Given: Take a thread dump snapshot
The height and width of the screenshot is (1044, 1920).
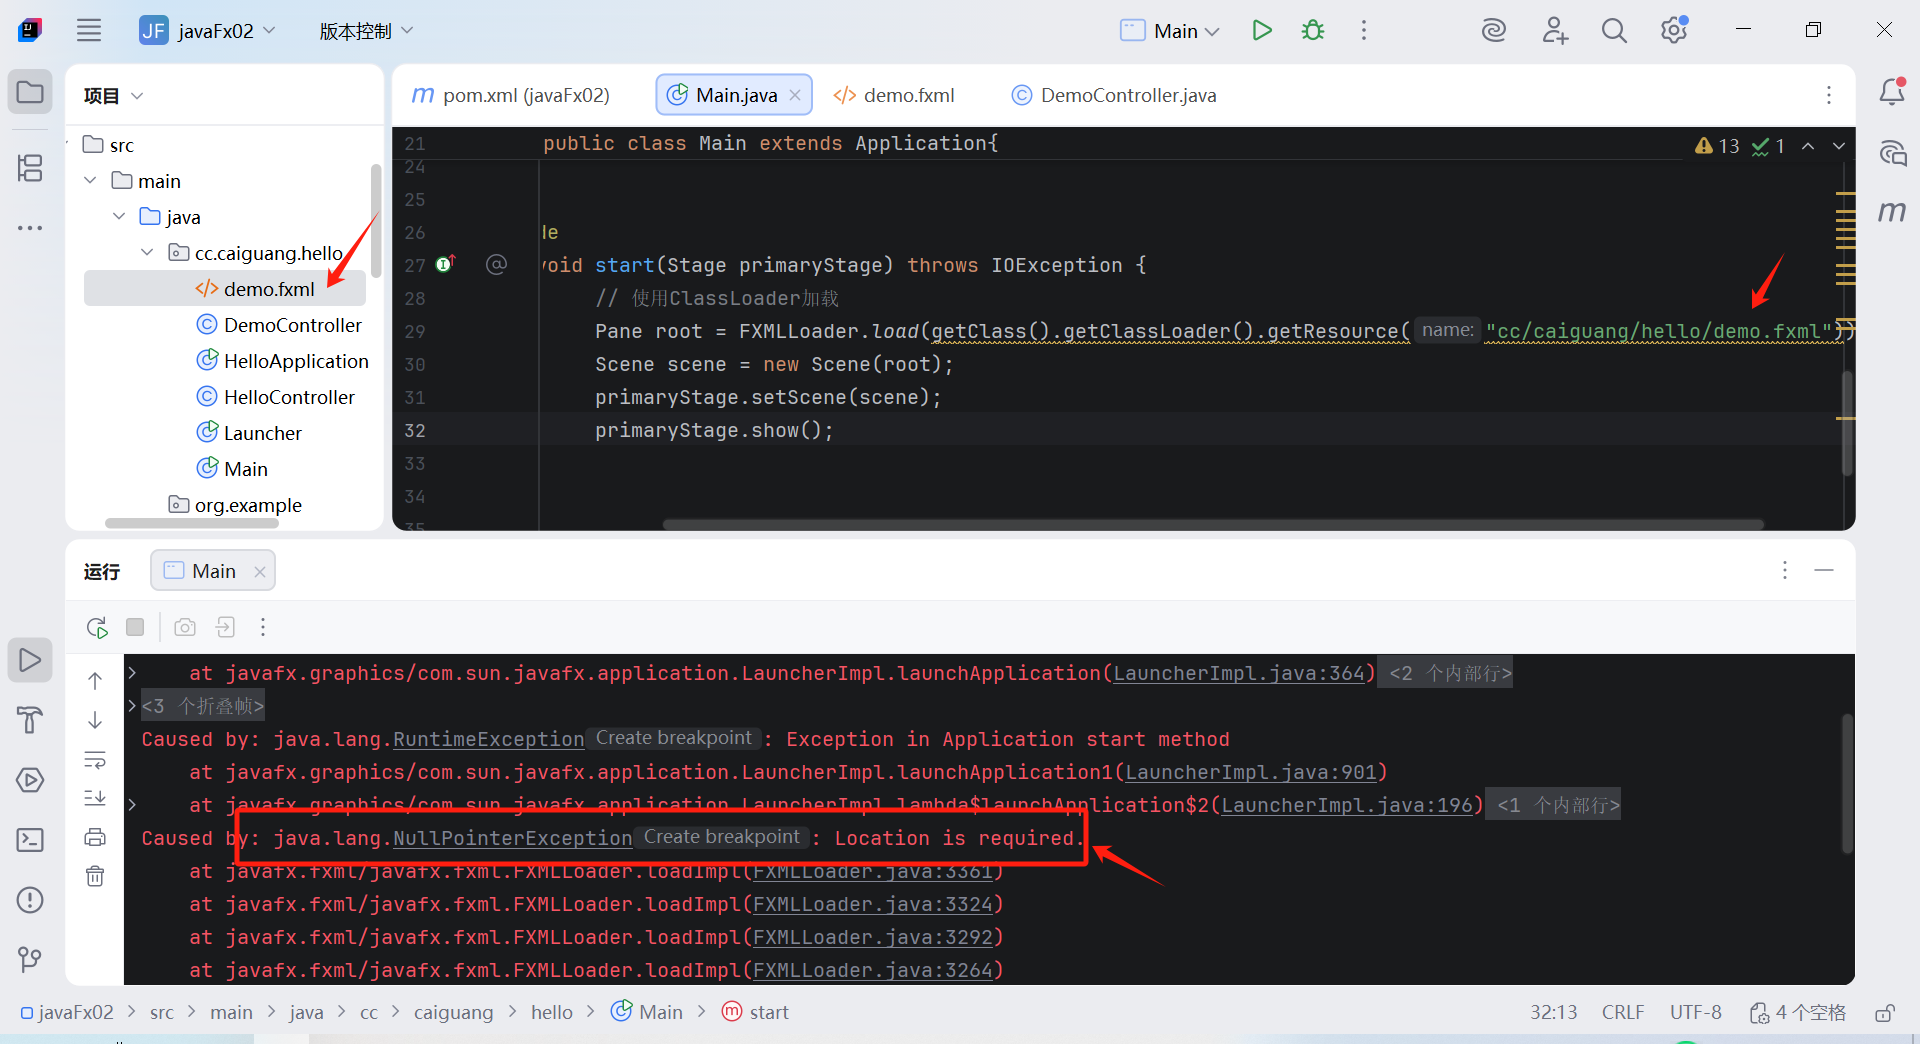Looking at the screenshot, I should click(x=185, y=627).
